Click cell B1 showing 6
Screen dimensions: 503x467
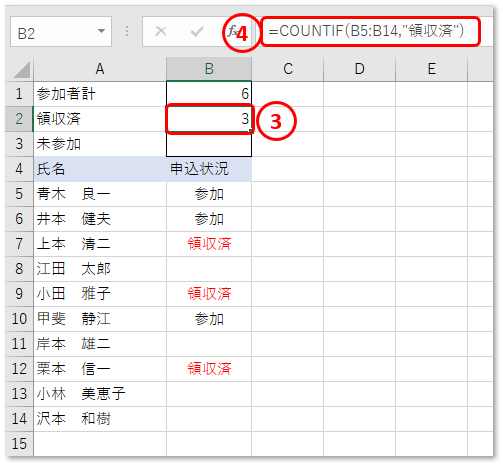click(x=209, y=94)
